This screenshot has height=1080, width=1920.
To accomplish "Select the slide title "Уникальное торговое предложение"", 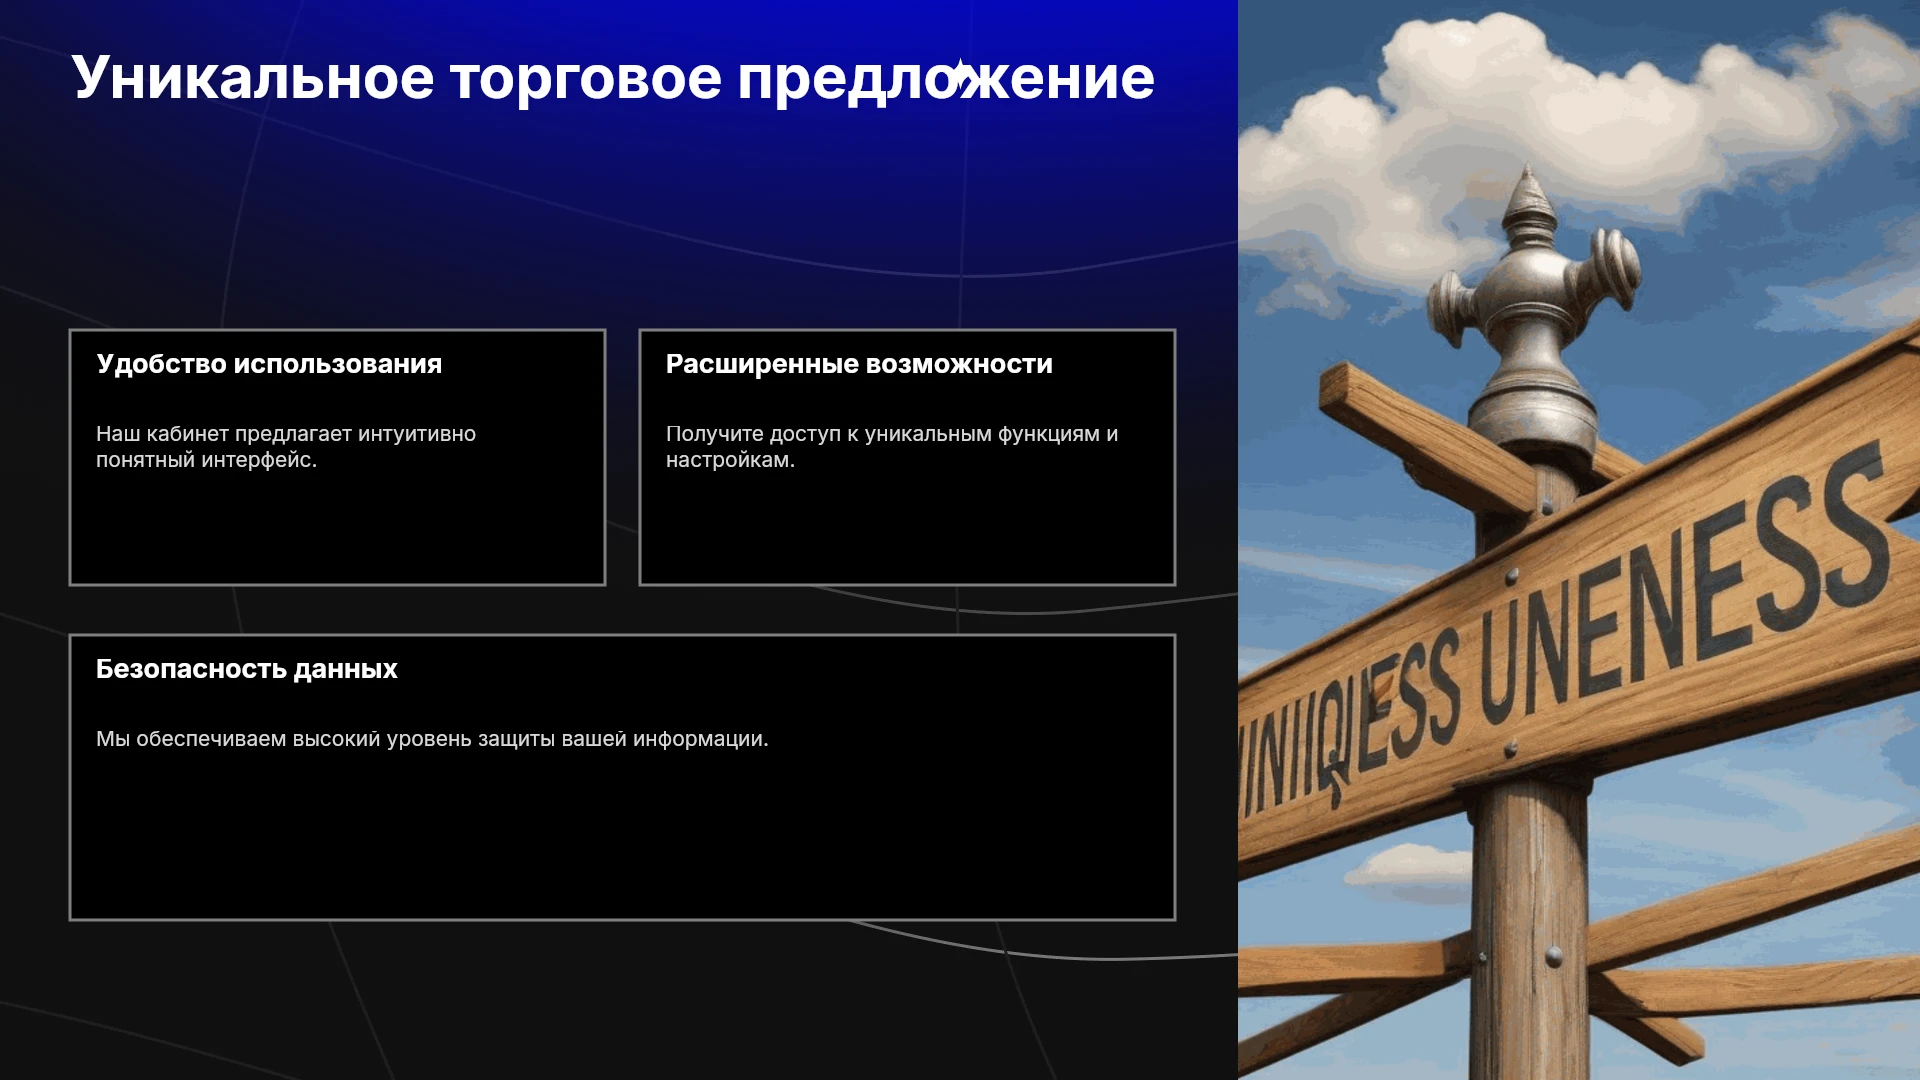I will [x=612, y=78].
